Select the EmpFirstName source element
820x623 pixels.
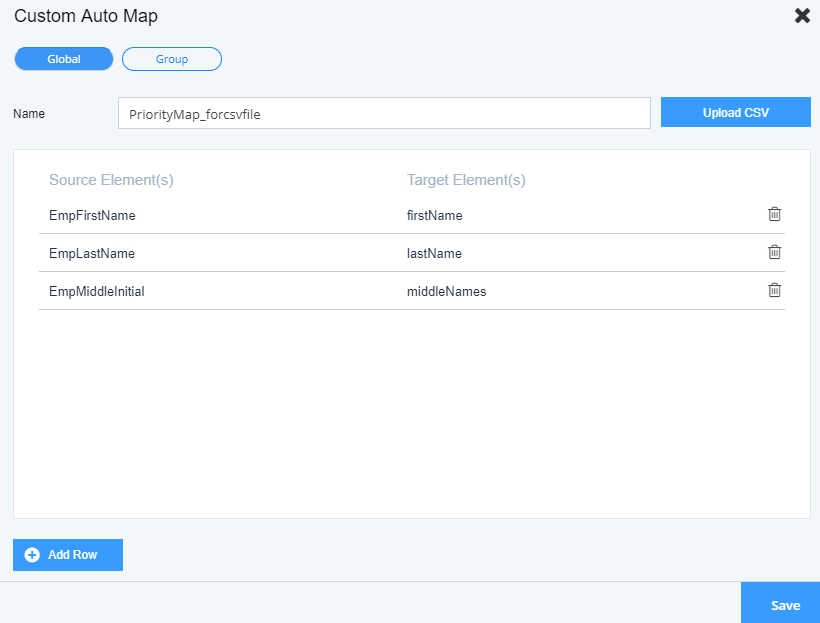[x=92, y=216]
